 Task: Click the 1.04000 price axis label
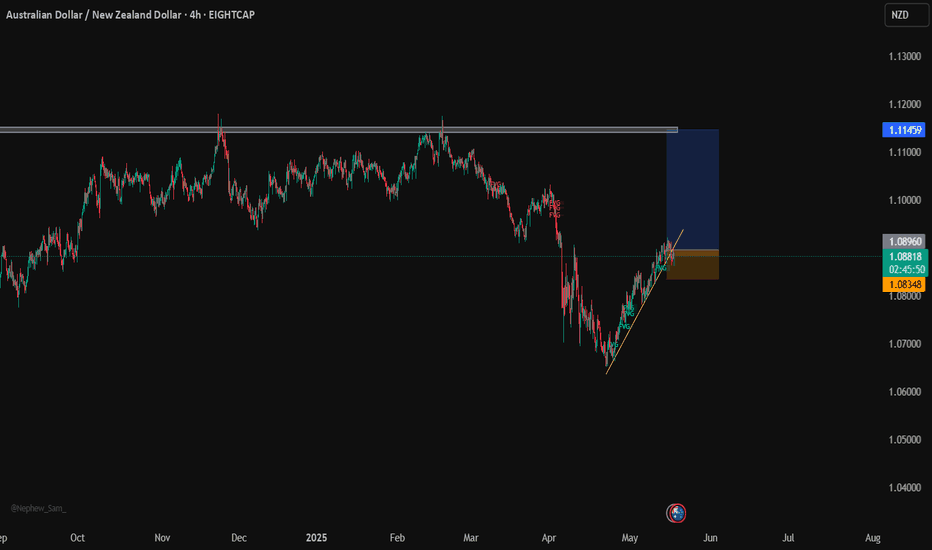point(905,488)
